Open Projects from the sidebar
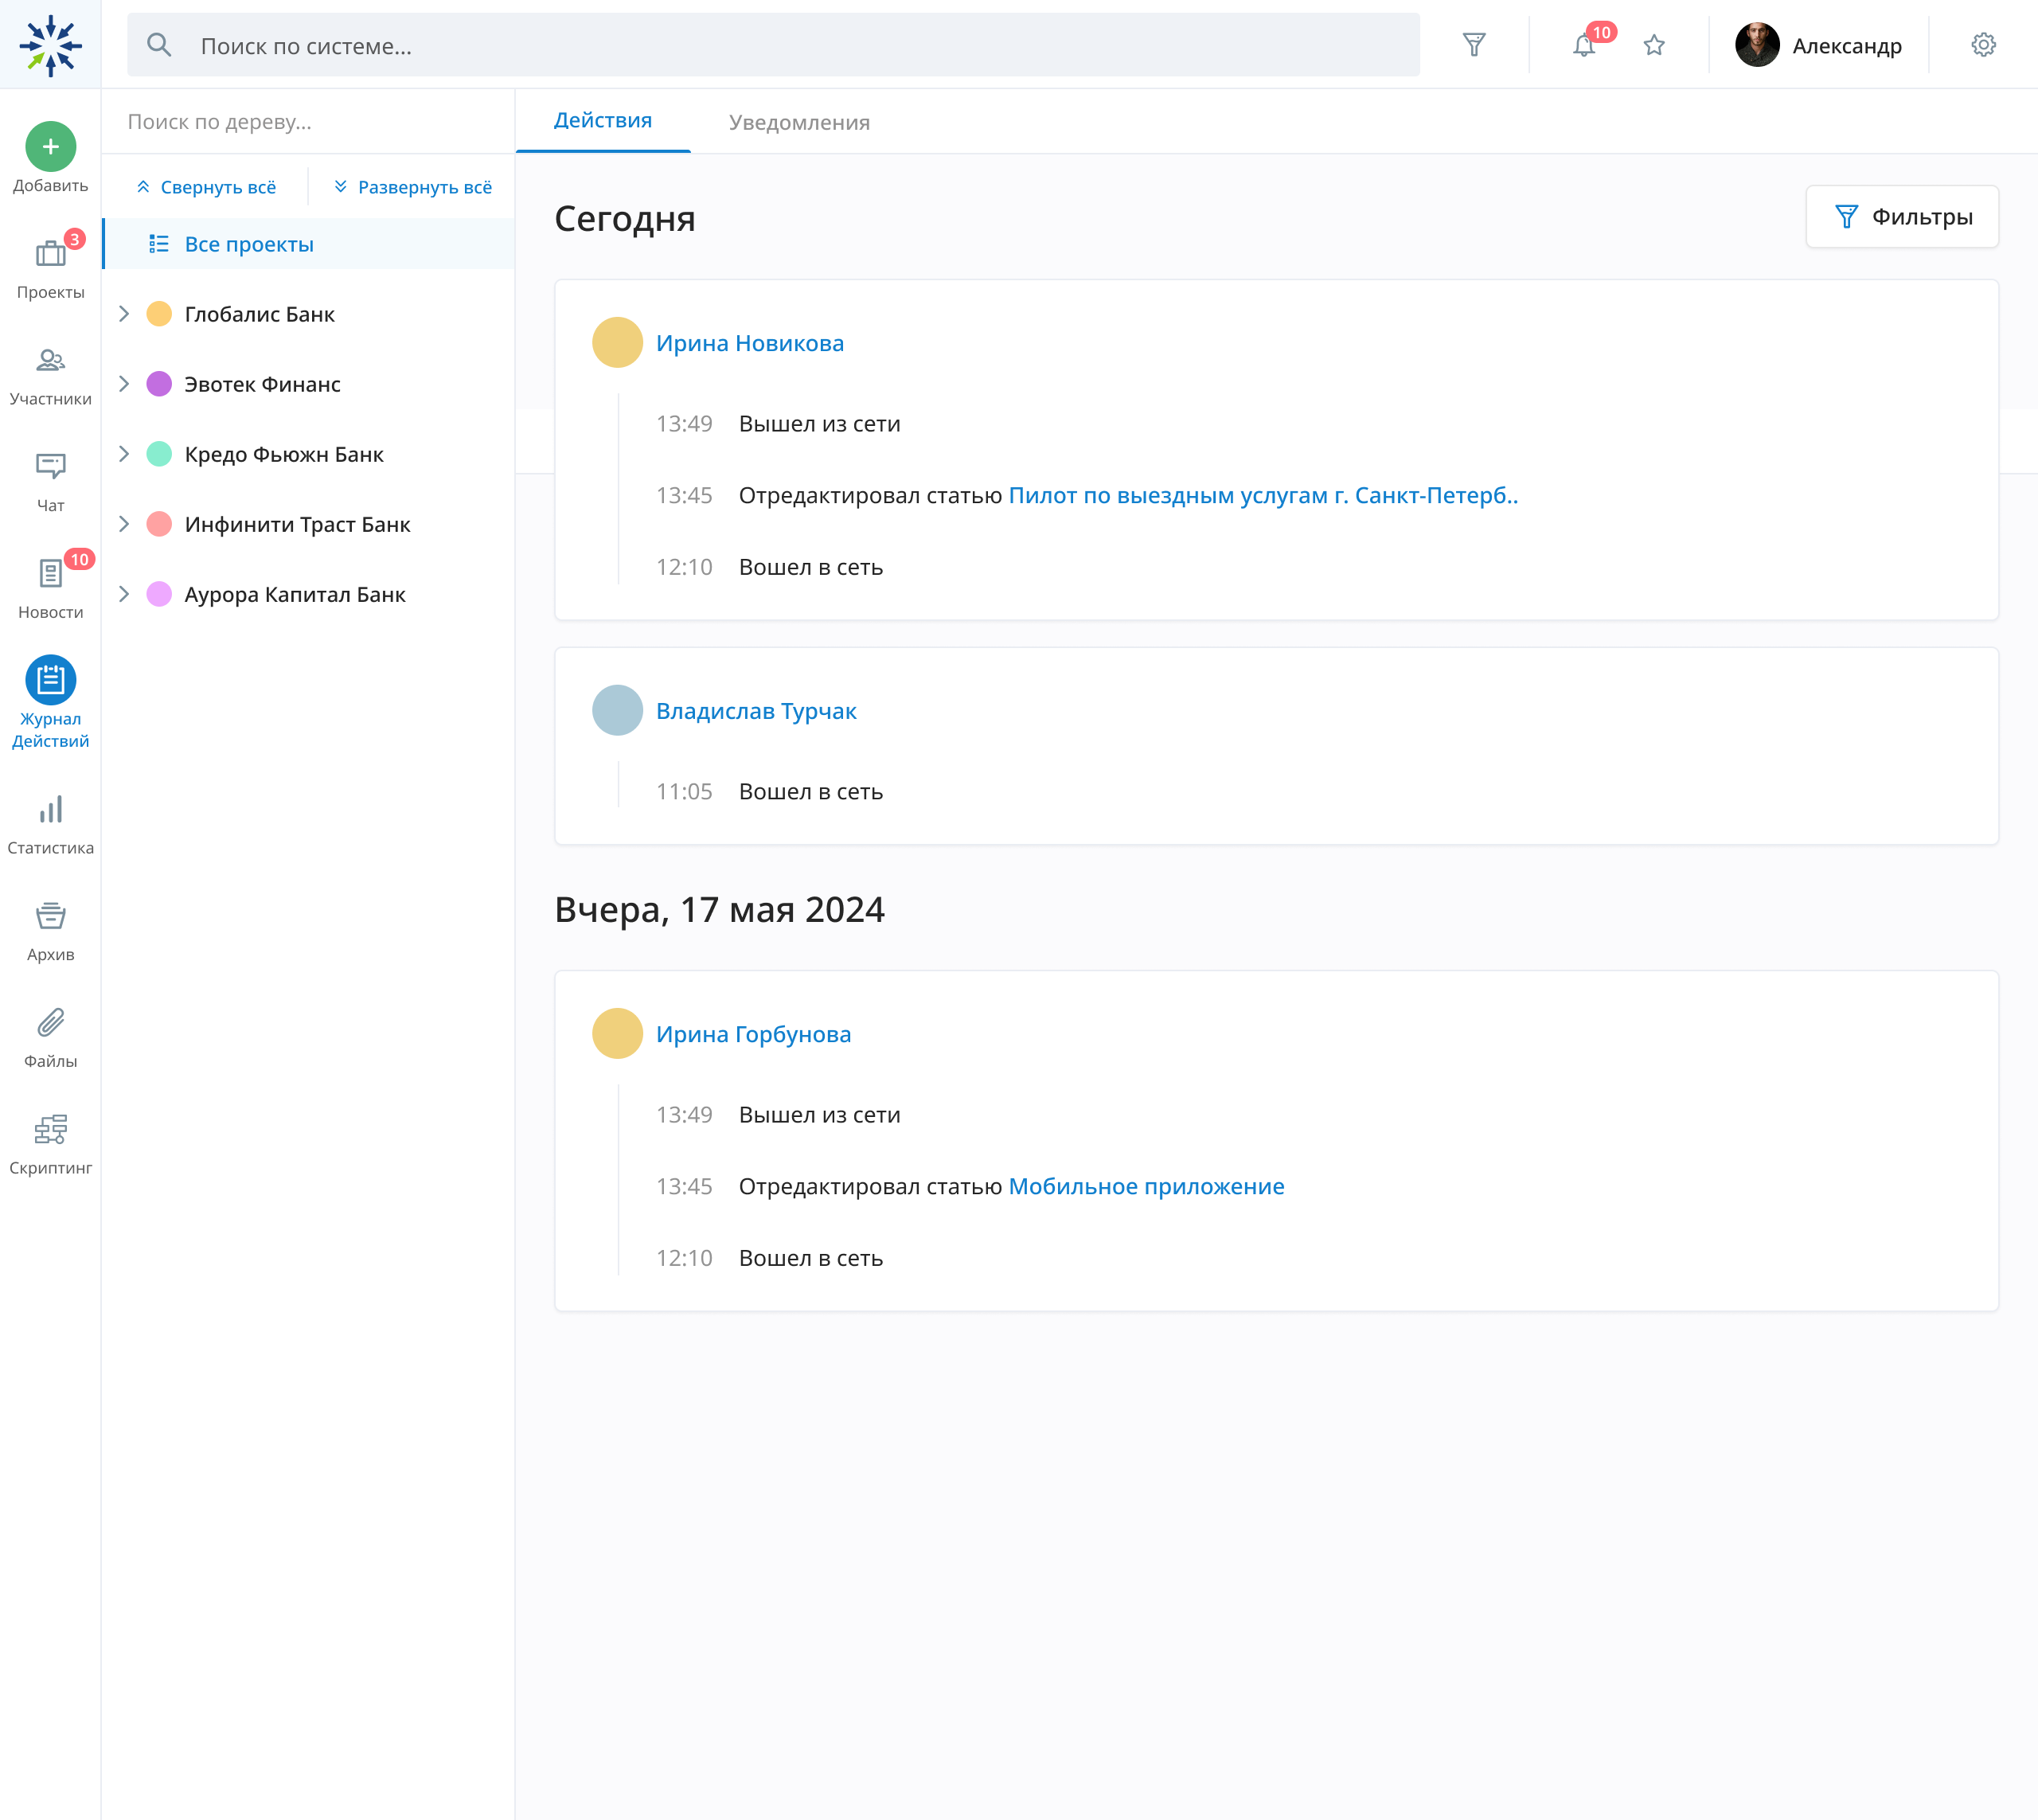This screenshot has height=1820, width=2038. [x=50, y=254]
